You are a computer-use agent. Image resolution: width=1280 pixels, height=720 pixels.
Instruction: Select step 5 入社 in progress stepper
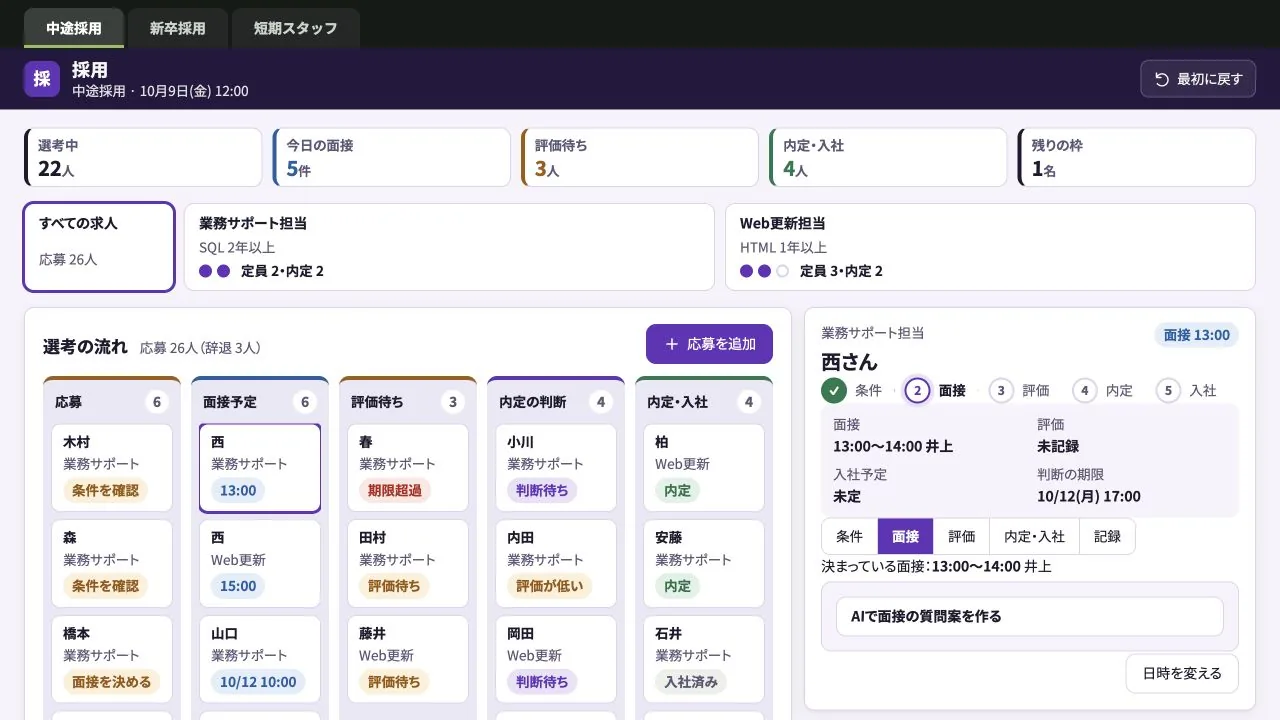(1186, 390)
